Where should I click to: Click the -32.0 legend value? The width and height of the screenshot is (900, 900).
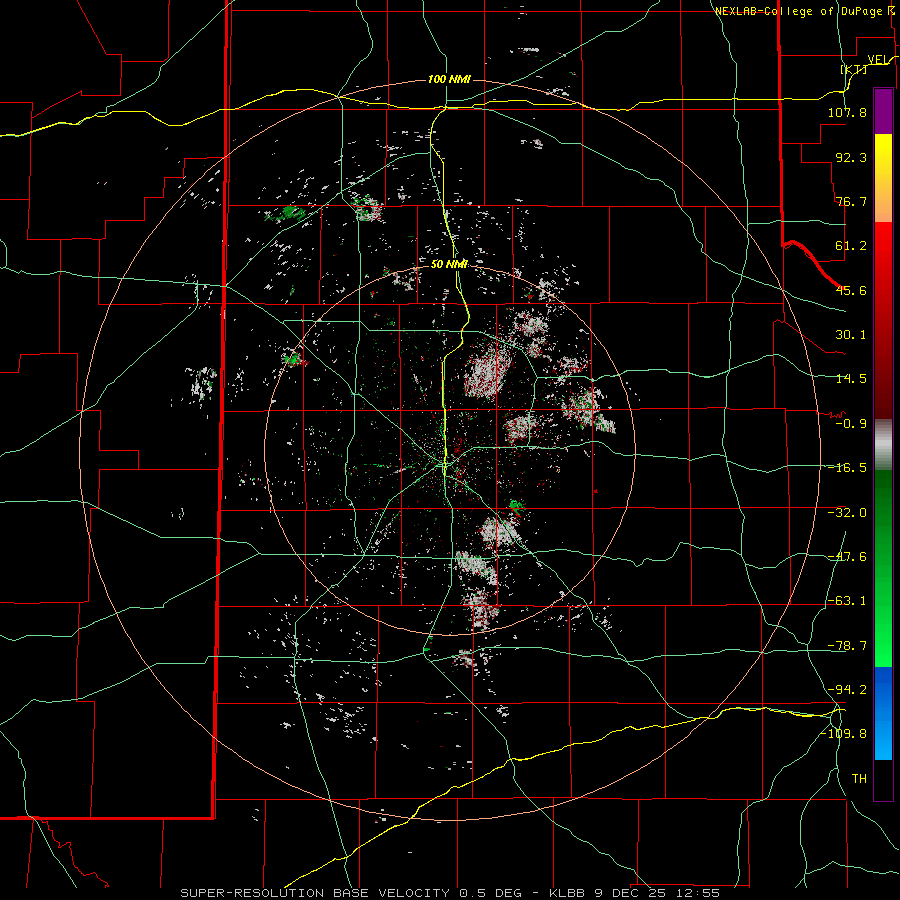pos(847,513)
